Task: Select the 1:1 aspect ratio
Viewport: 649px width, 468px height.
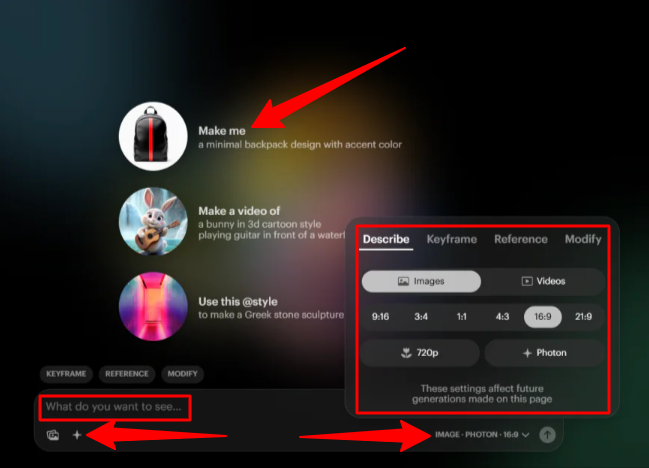Action: (461, 317)
